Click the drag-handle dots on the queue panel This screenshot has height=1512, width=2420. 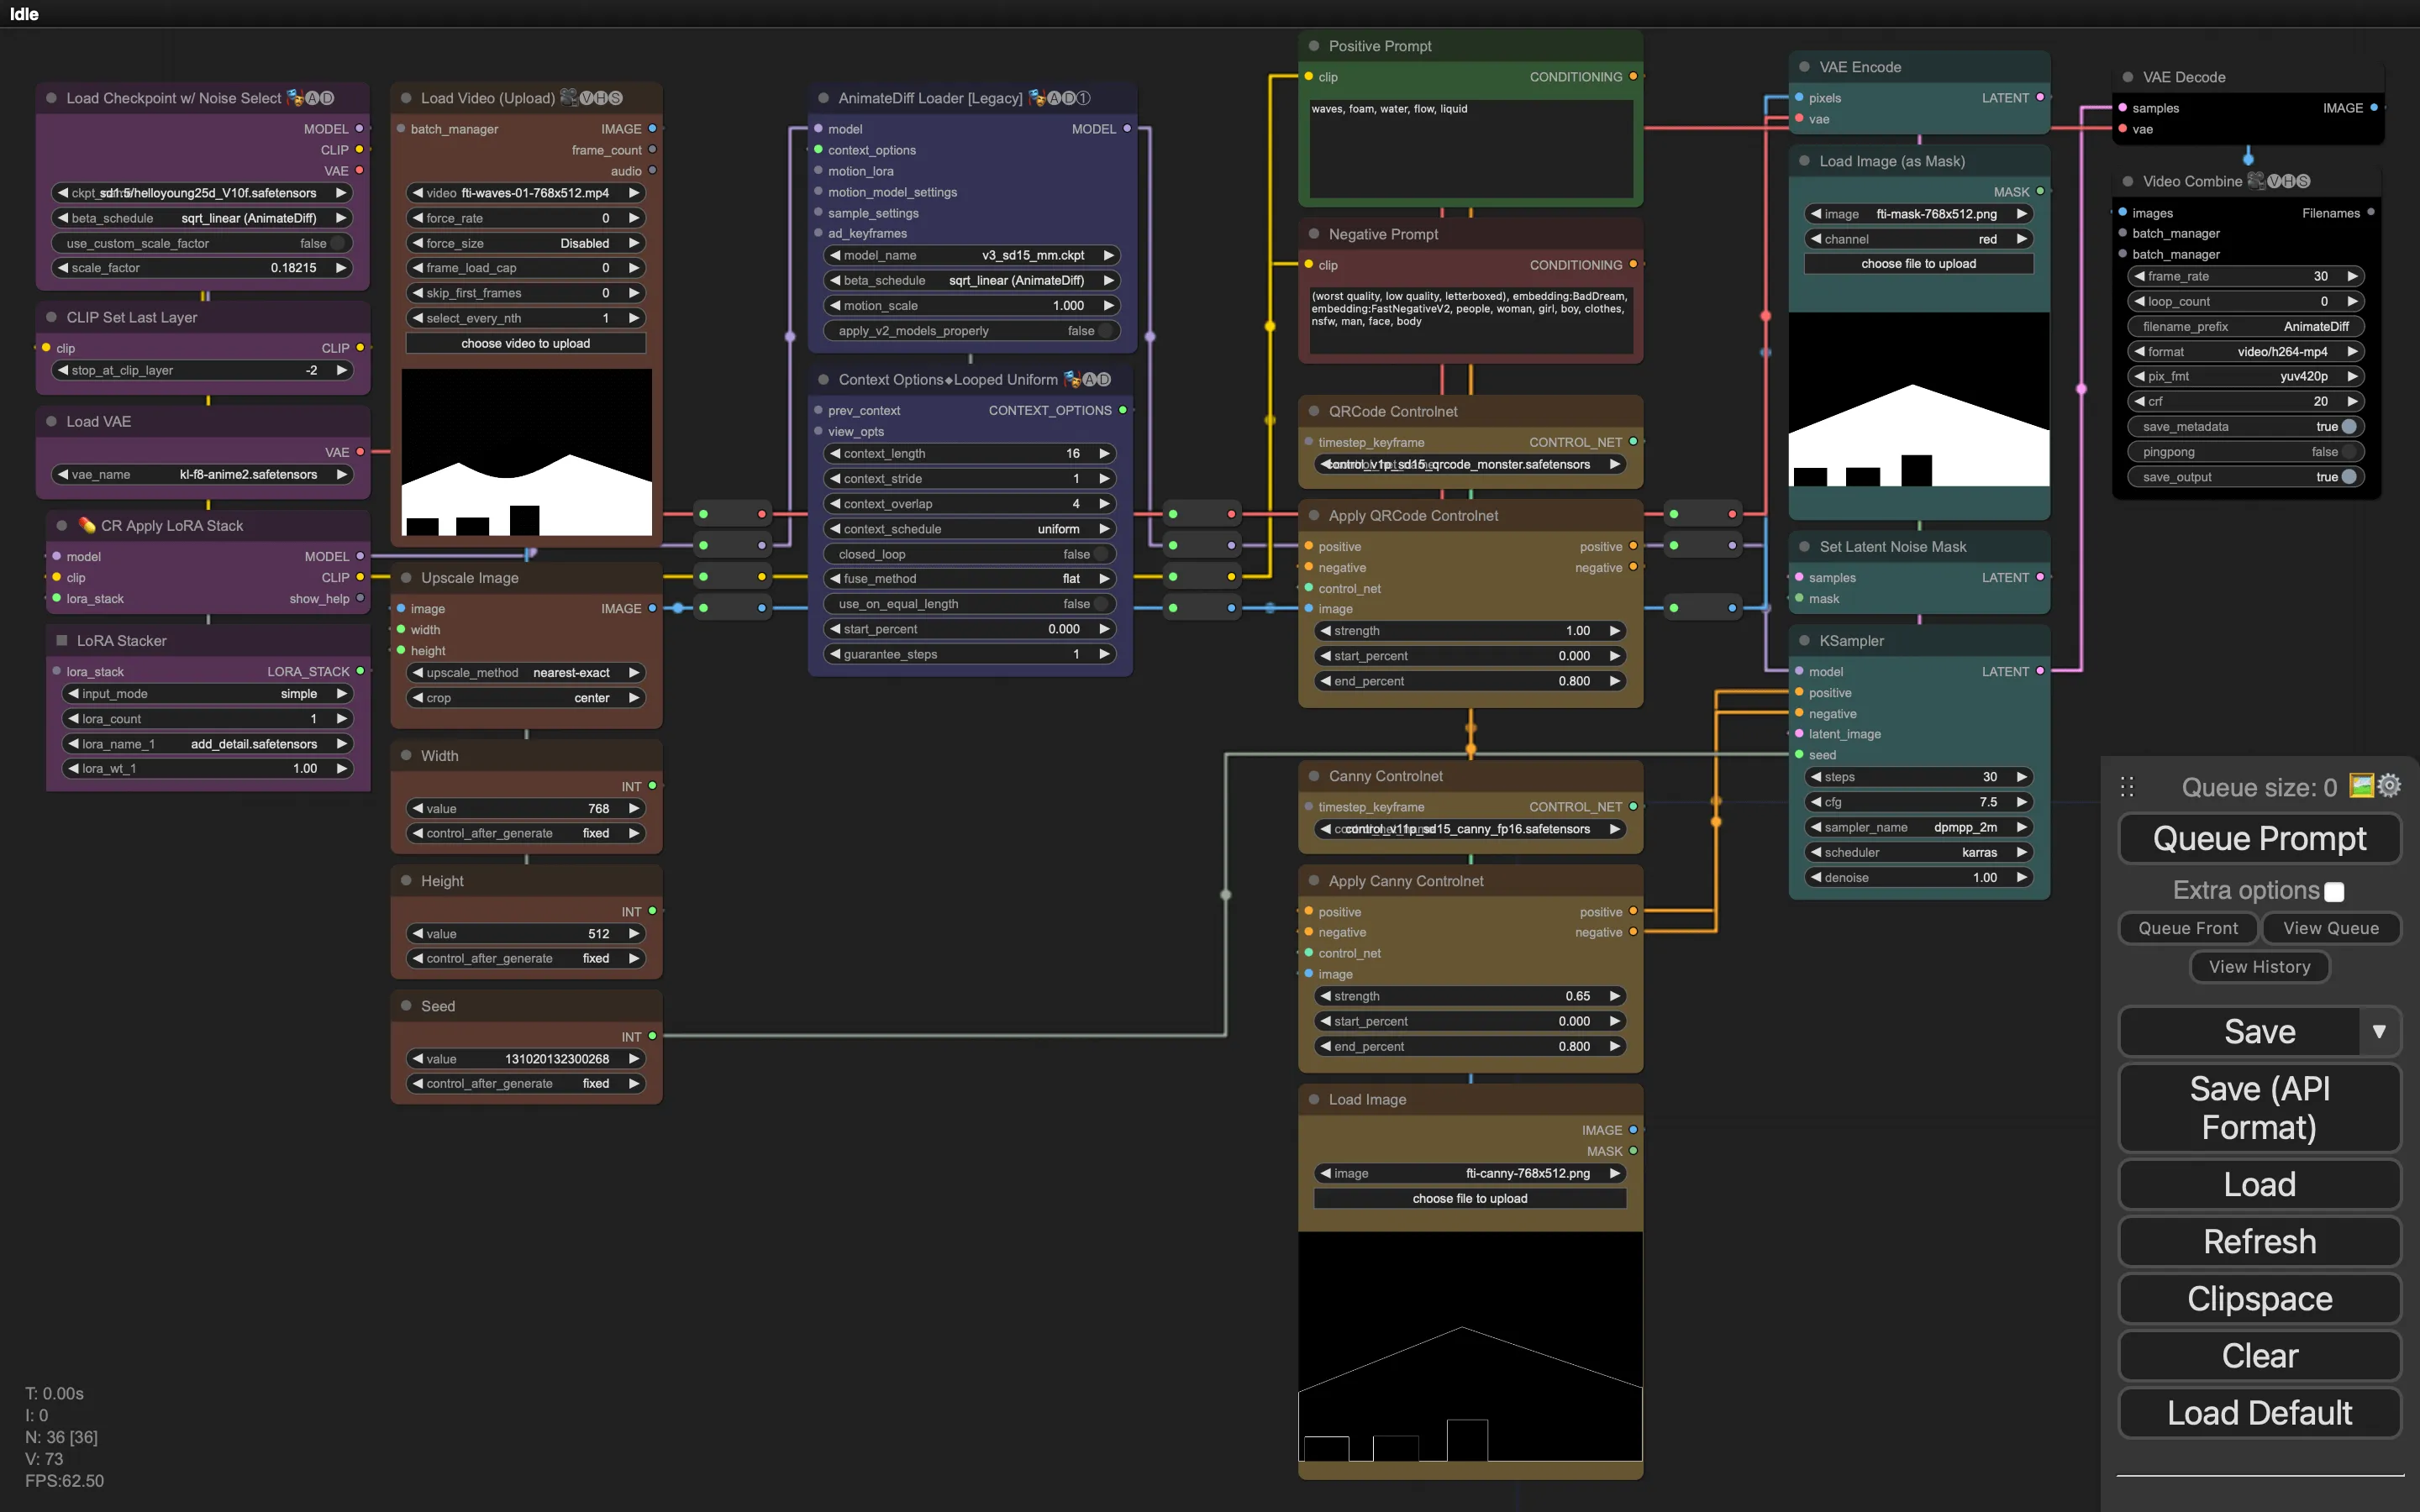pyautogui.click(x=2128, y=786)
